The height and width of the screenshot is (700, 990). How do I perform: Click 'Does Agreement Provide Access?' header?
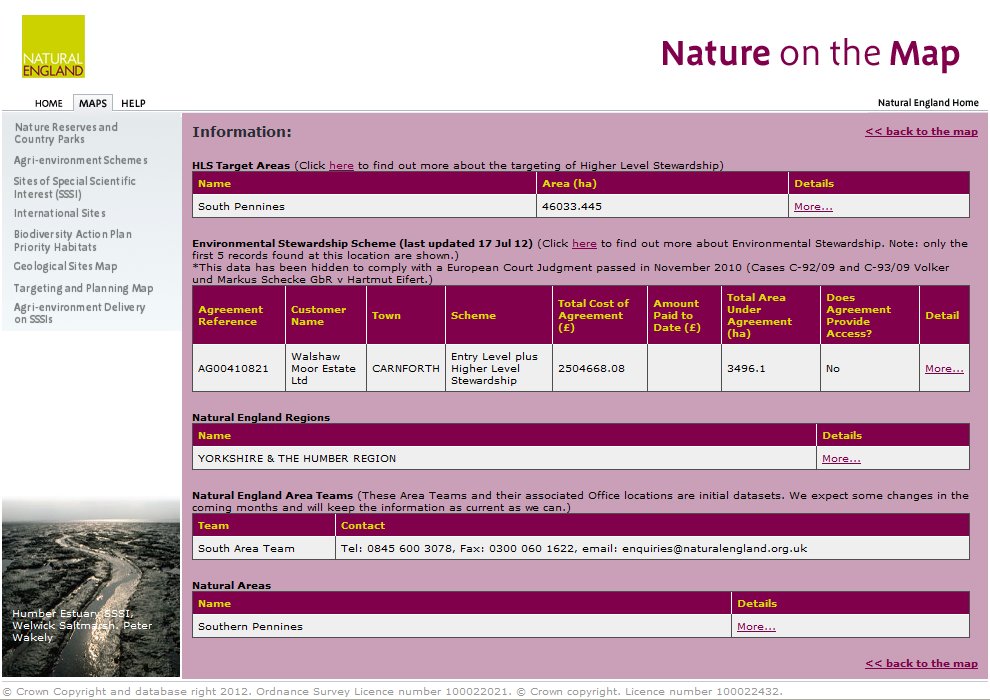[870, 315]
